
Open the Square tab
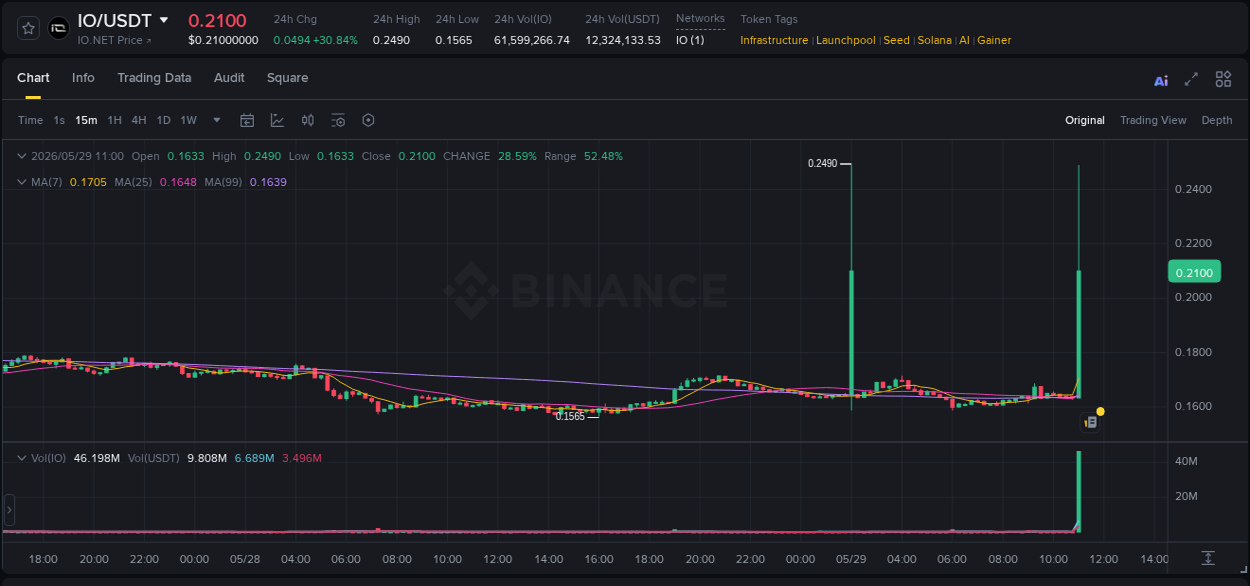point(287,78)
